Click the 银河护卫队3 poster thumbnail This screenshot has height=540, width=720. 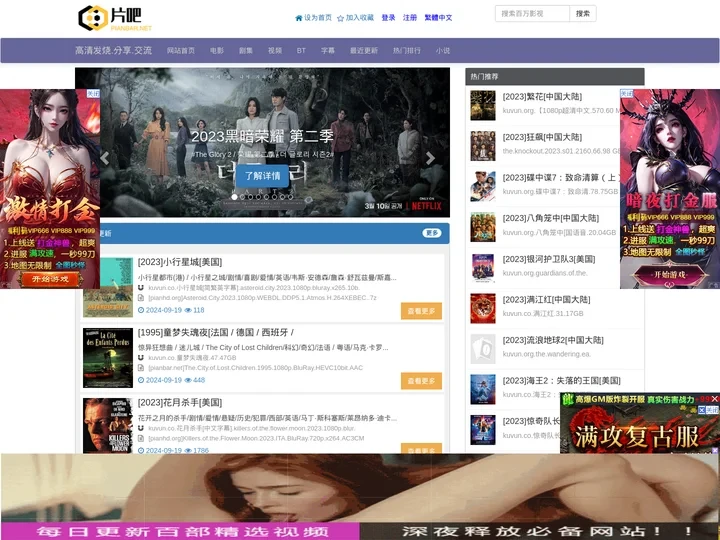click(483, 268)
